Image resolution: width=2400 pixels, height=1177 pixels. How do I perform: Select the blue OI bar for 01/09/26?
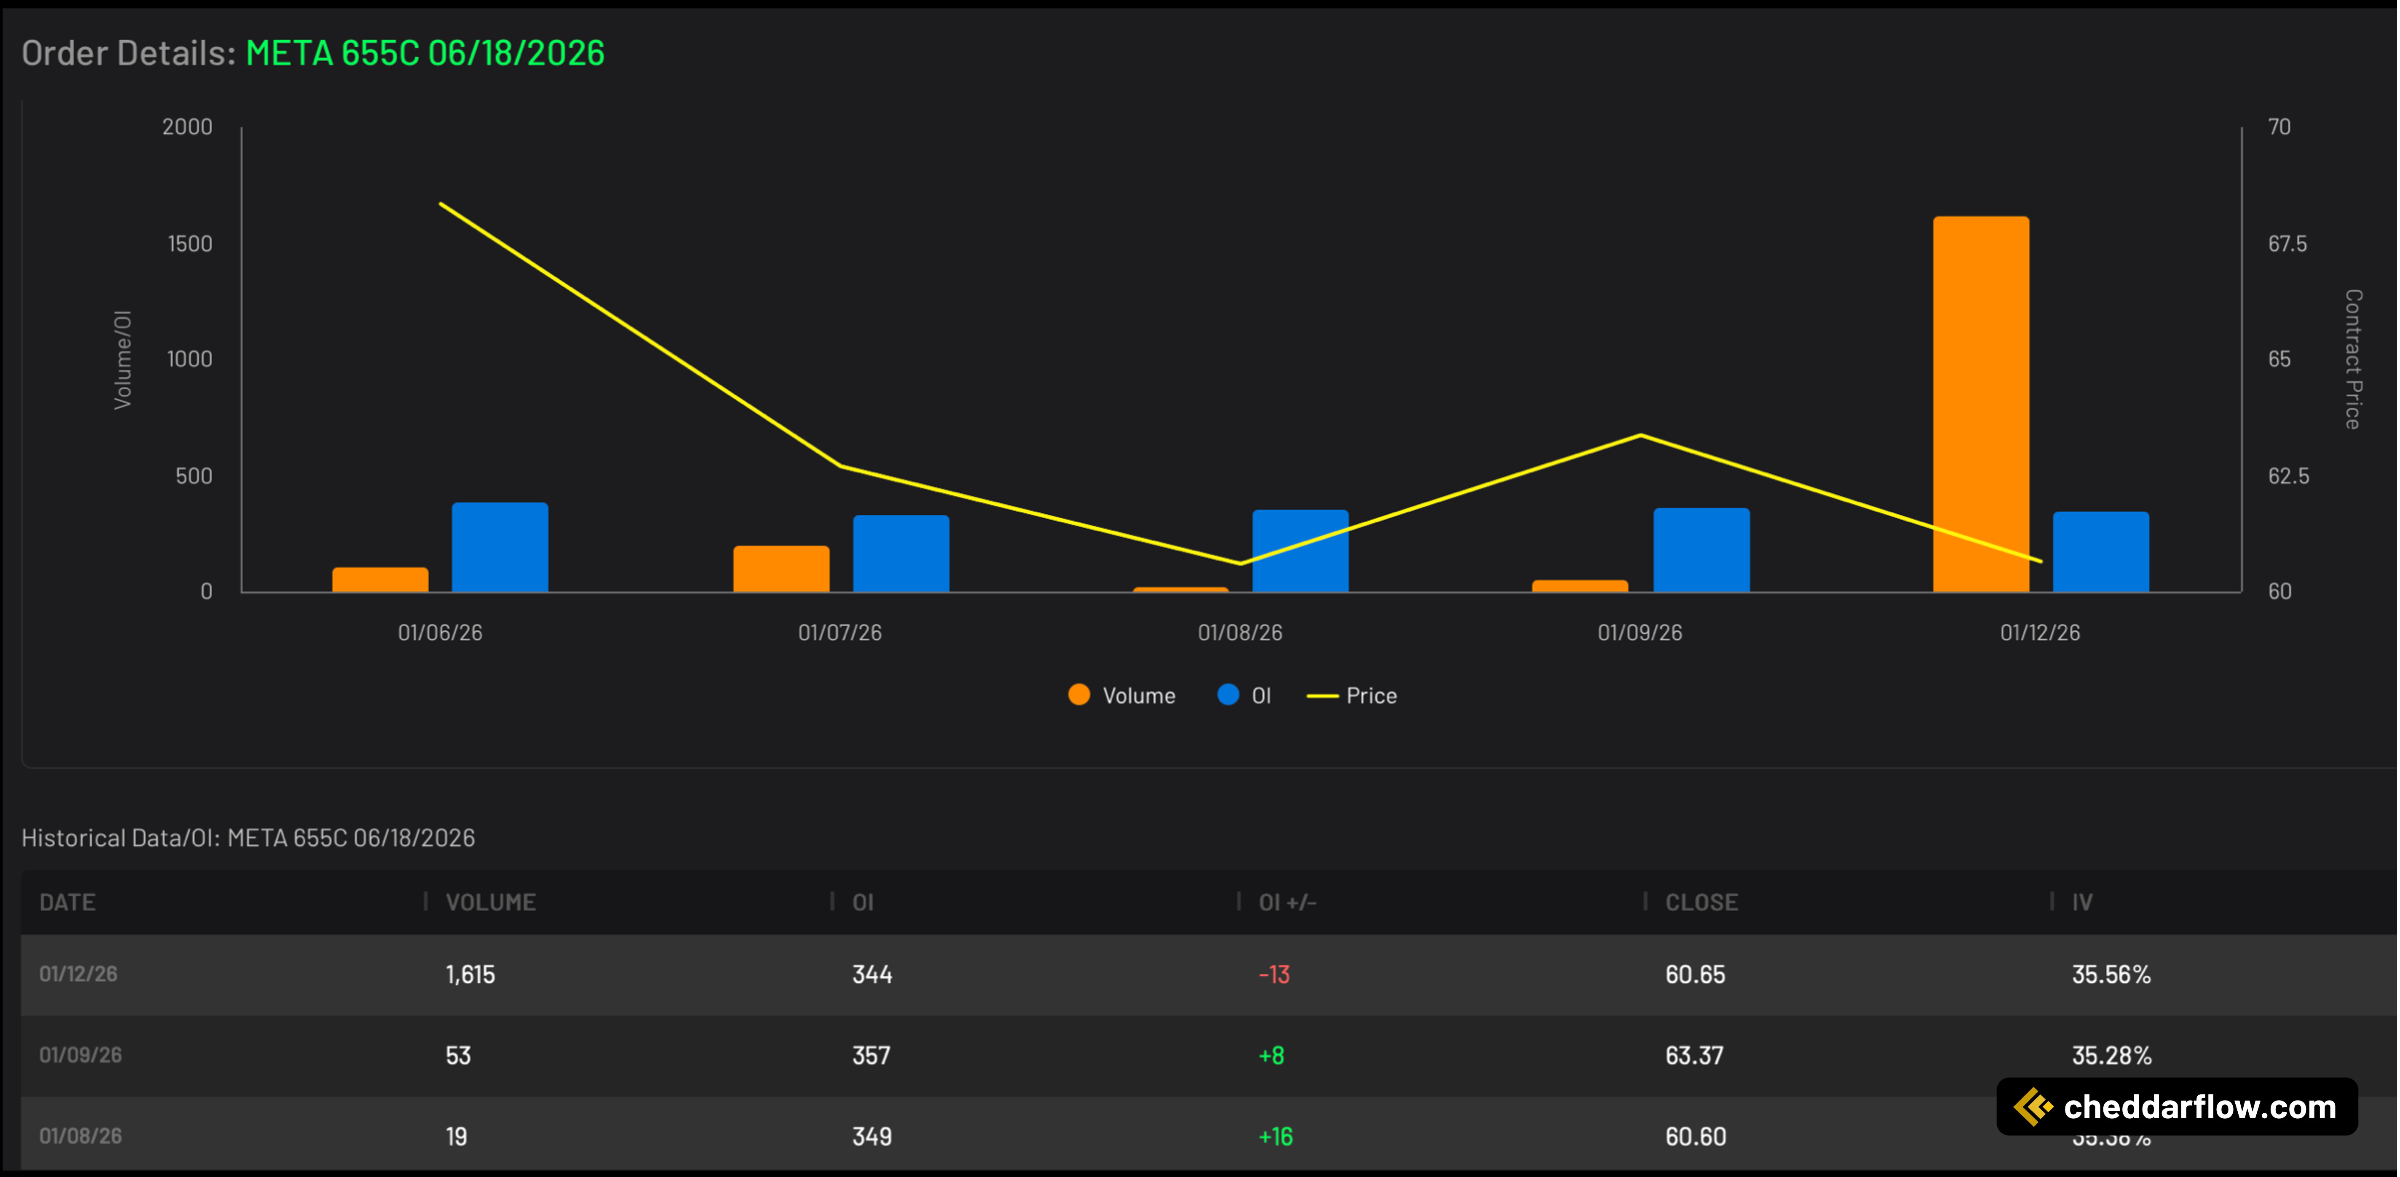(1701, 550)
